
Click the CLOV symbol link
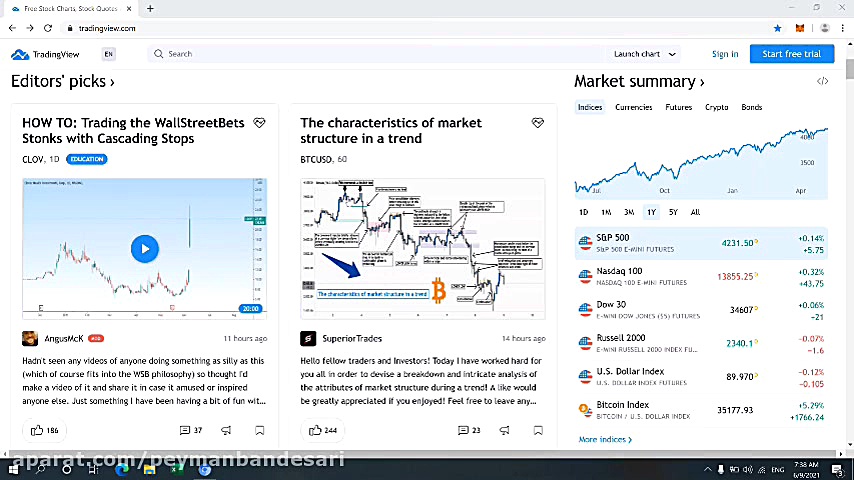33,159
